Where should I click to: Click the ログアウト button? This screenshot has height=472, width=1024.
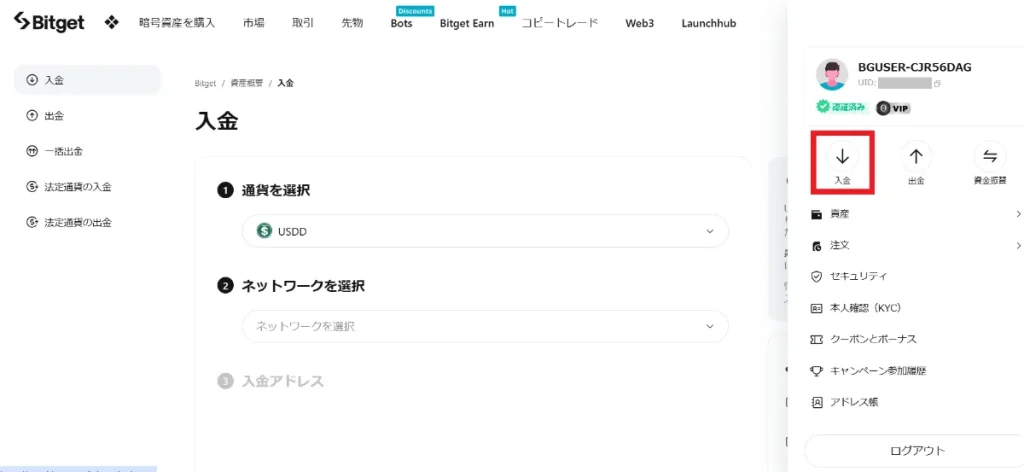click(x=917, y=450)
